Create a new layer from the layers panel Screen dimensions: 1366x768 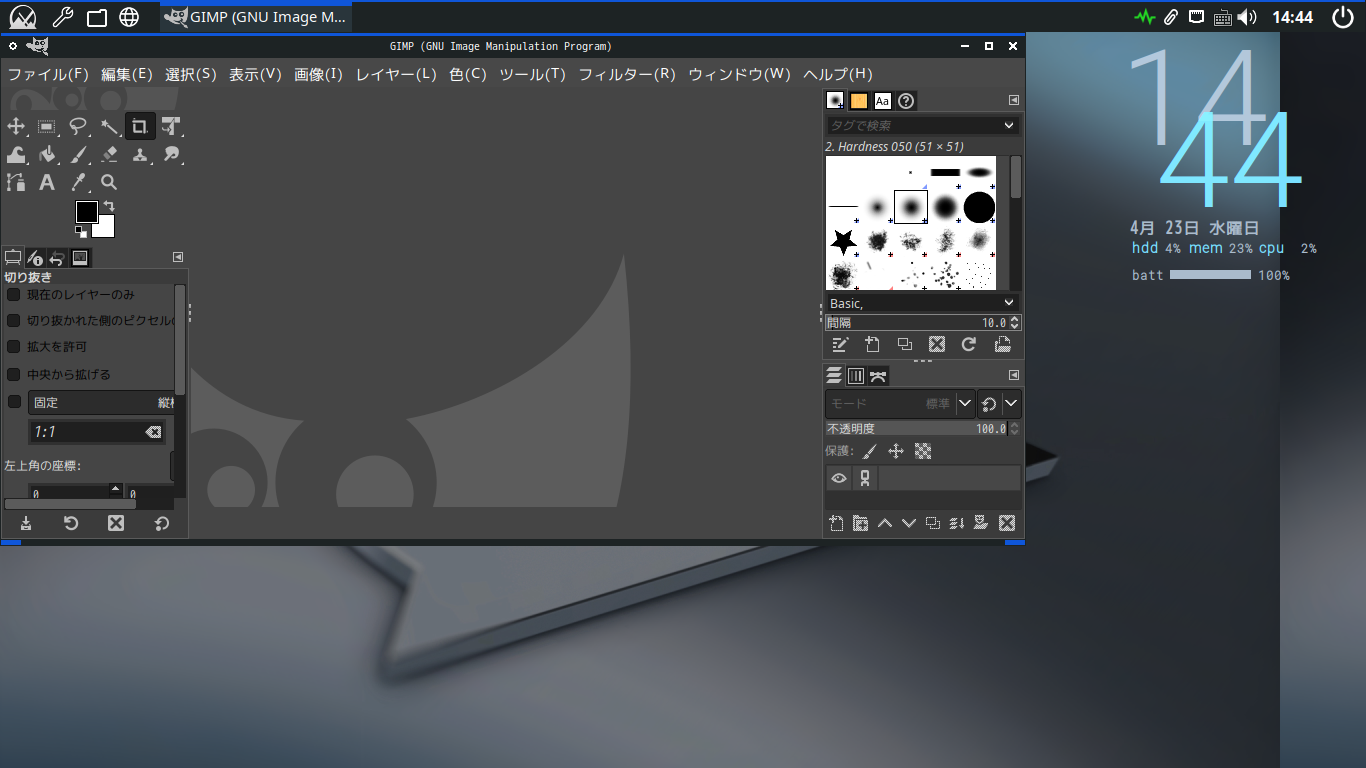coord(837,523)
